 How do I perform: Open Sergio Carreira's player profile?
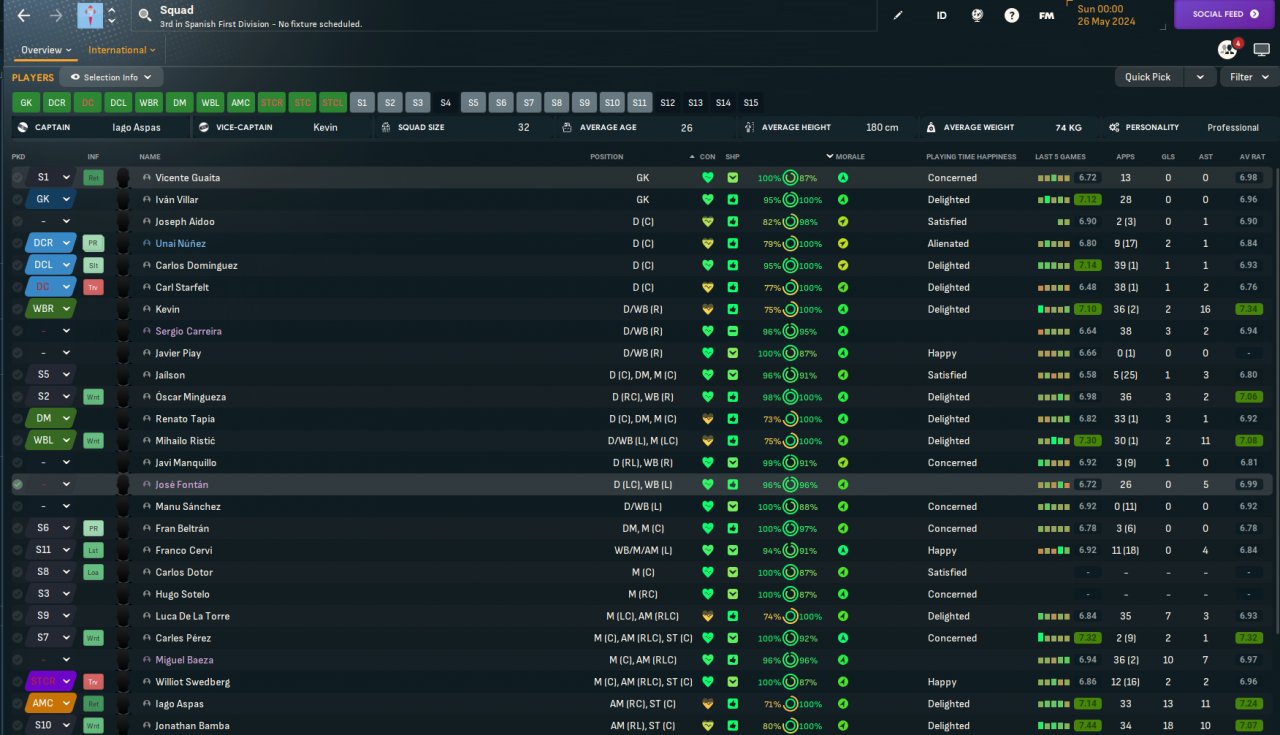click(x=188, y=332)
